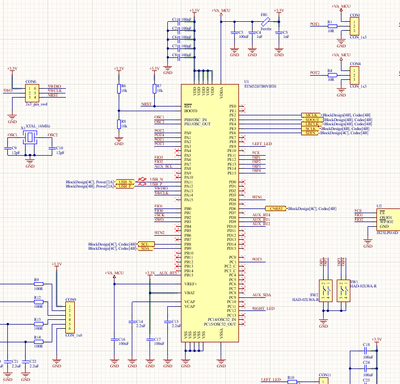Screen dimensions: 400x384
Task: Select the X1 crystal XTAL symbol
Action: click(x=30, y=137)
